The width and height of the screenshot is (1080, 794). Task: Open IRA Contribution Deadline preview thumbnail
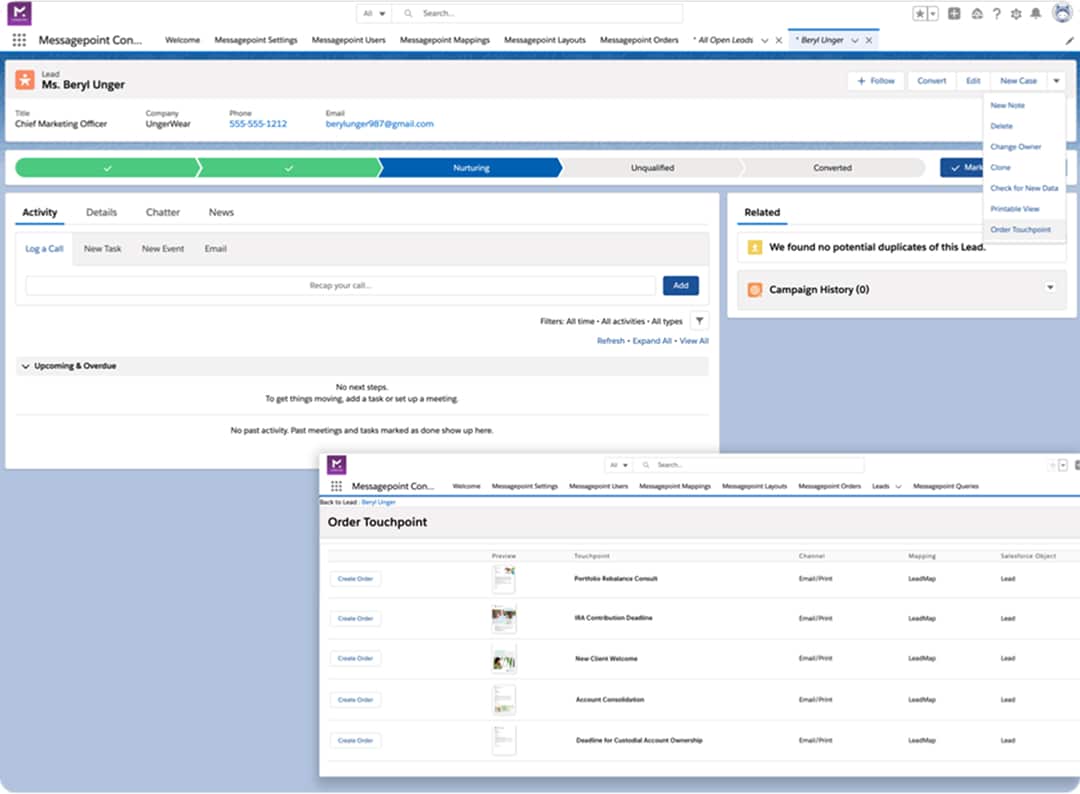click(x=504, y=619)
